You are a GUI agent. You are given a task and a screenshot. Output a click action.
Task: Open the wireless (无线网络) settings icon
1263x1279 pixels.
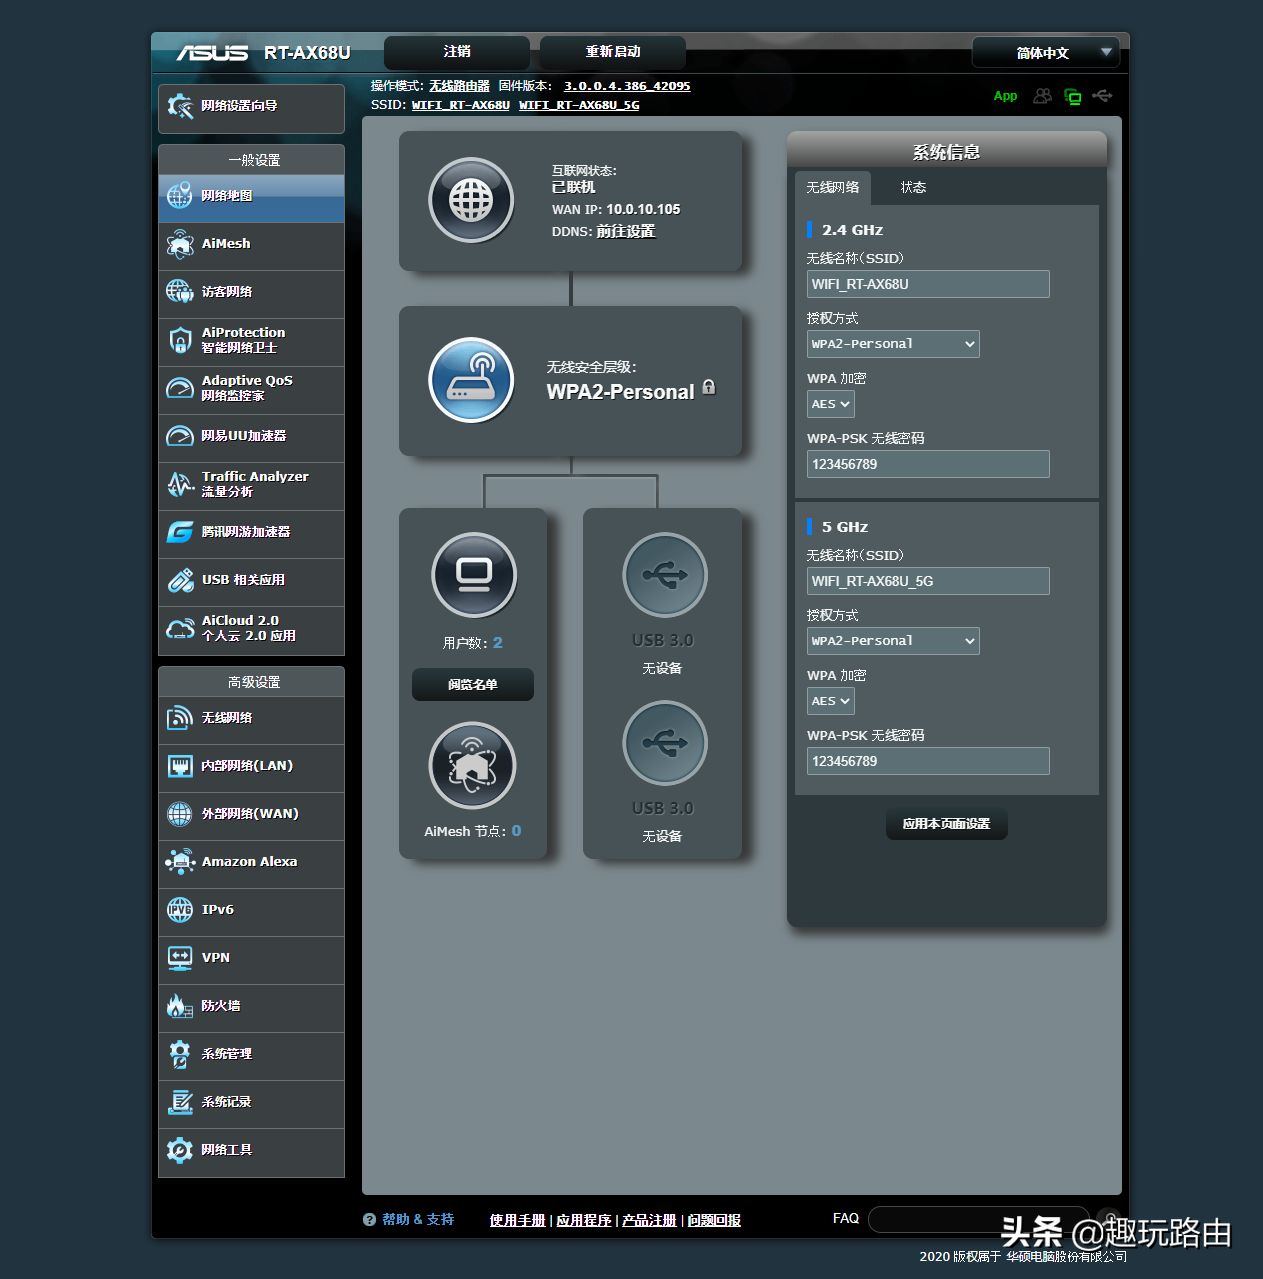(180, 718)
